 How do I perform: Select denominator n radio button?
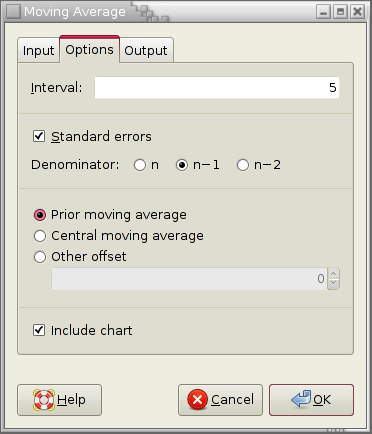[x=140, y=165]
